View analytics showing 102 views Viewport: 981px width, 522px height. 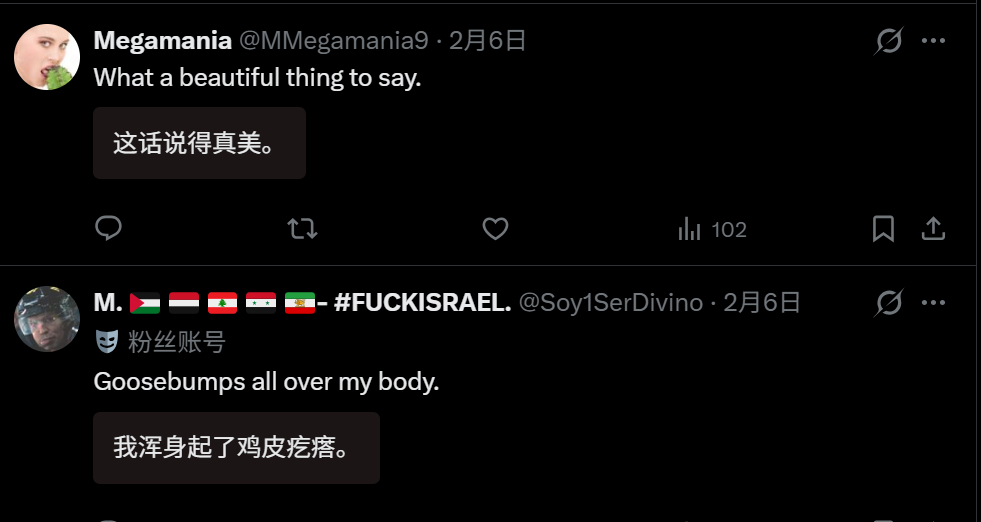(713, 230)
